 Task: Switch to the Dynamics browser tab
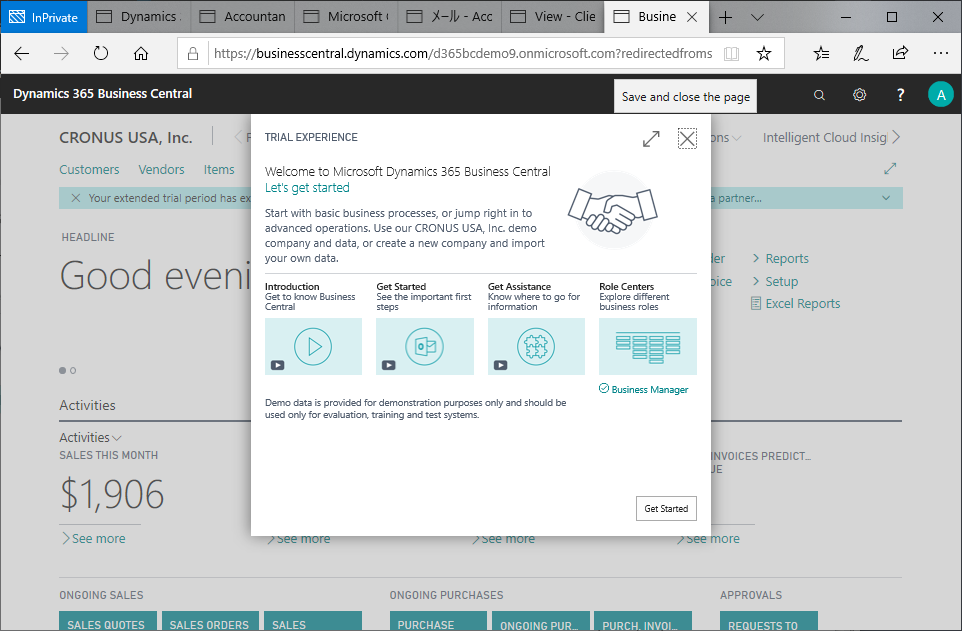coord(139,17)
